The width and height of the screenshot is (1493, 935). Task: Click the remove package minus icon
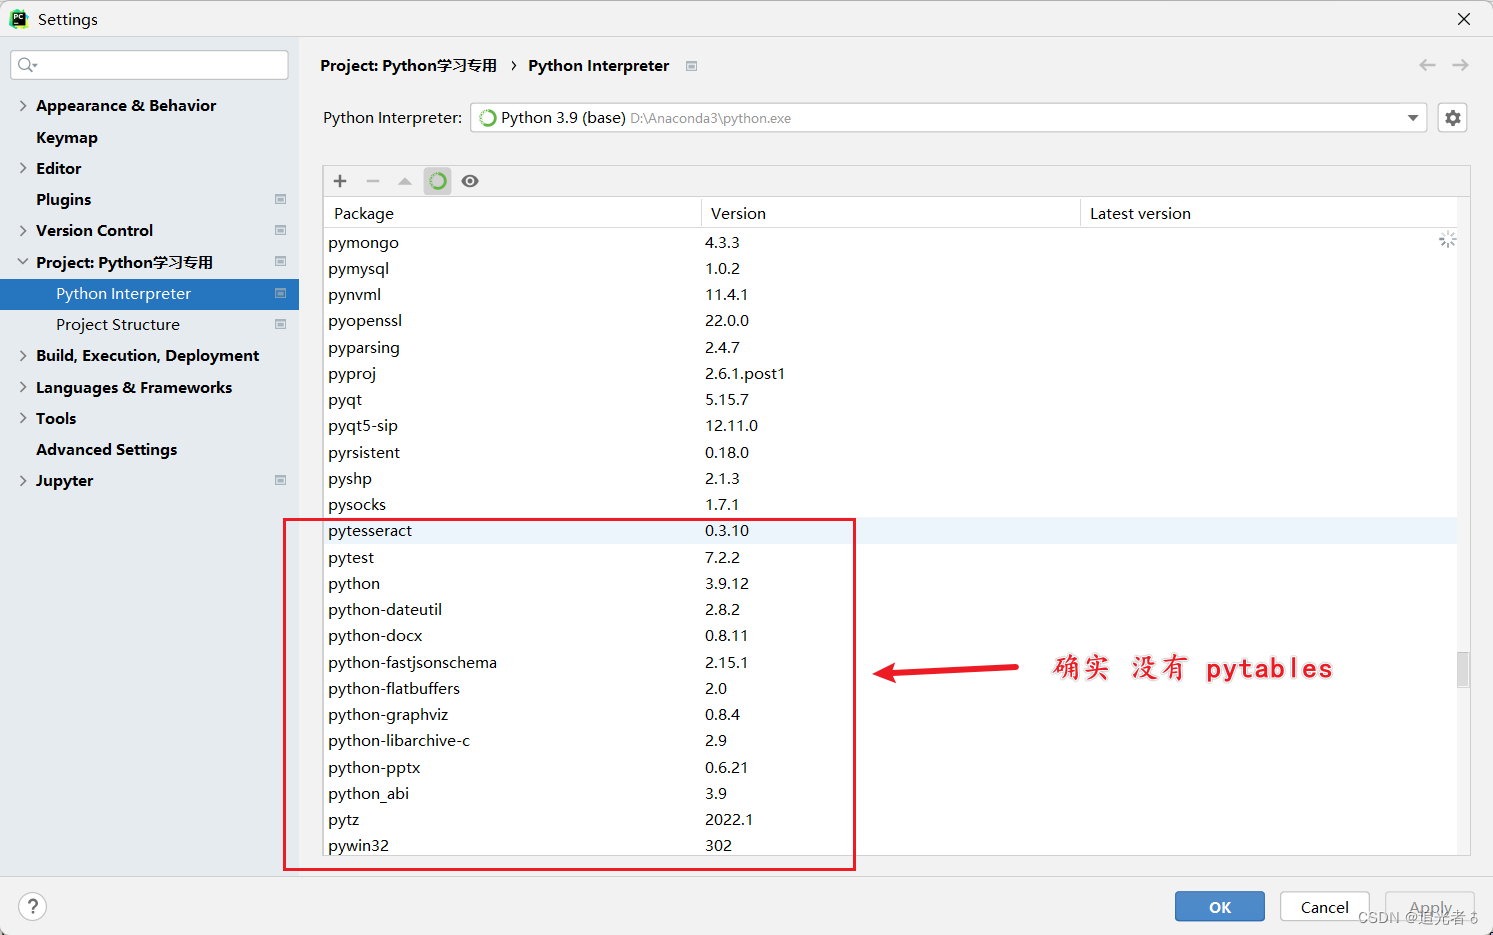(373, 181)
